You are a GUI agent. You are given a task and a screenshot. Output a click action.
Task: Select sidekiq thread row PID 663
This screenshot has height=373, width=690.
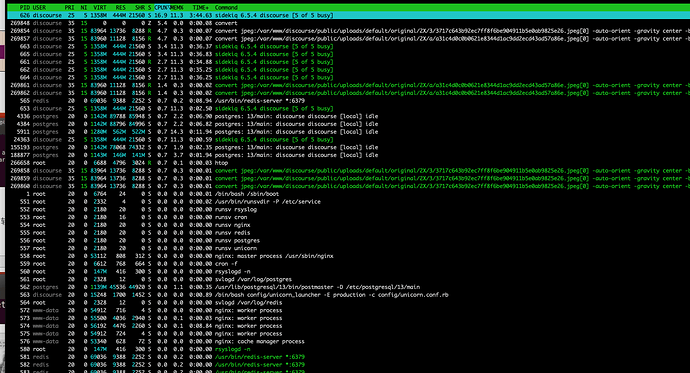pos(349,47)
